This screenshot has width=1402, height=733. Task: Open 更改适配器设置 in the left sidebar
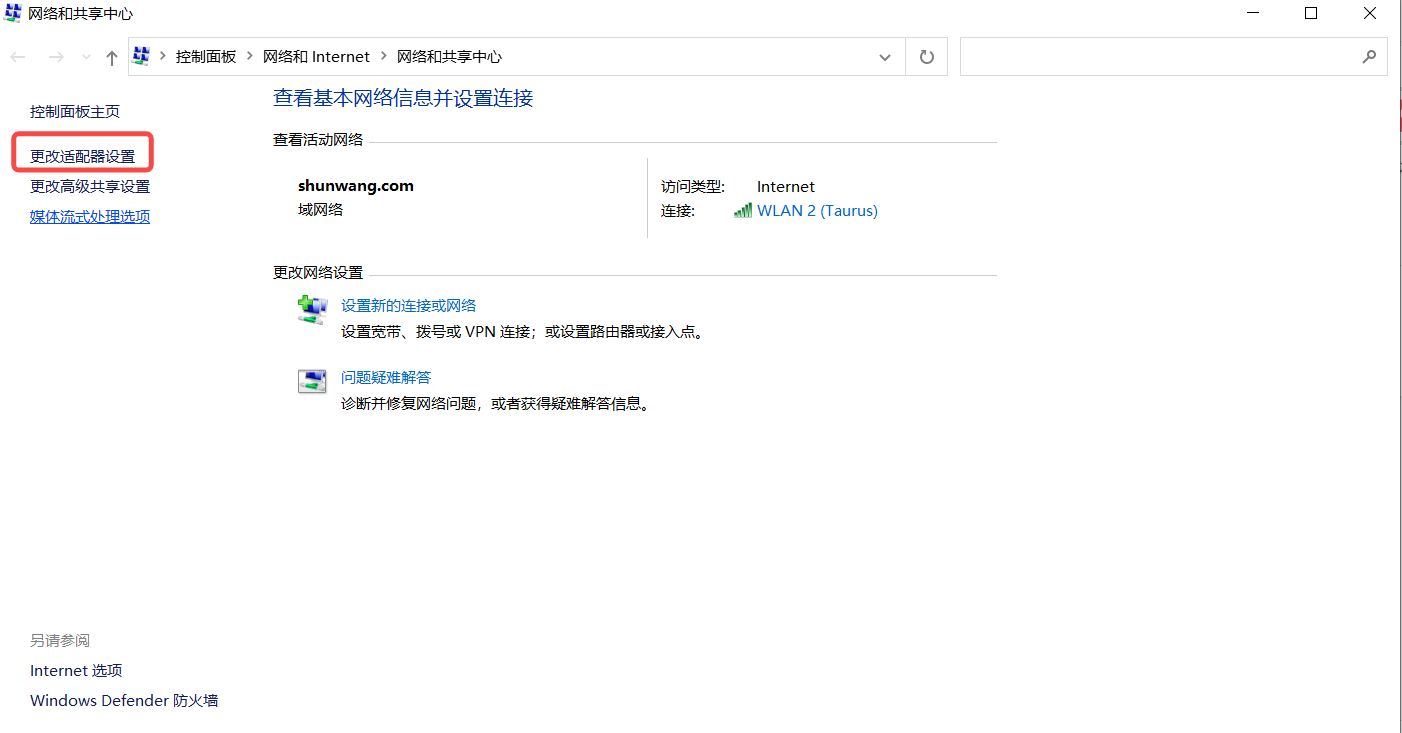pyautogui.click(x=82, y=157)
